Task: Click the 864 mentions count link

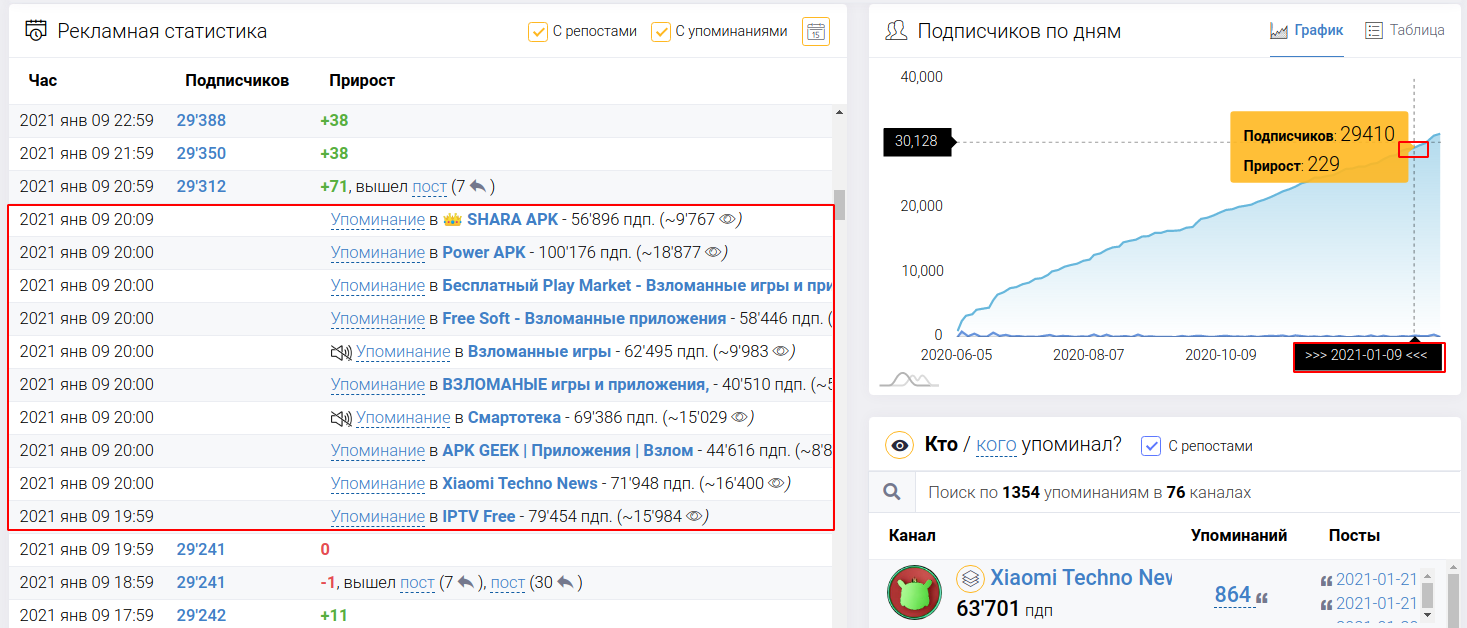Action: tap(1232, 595)
